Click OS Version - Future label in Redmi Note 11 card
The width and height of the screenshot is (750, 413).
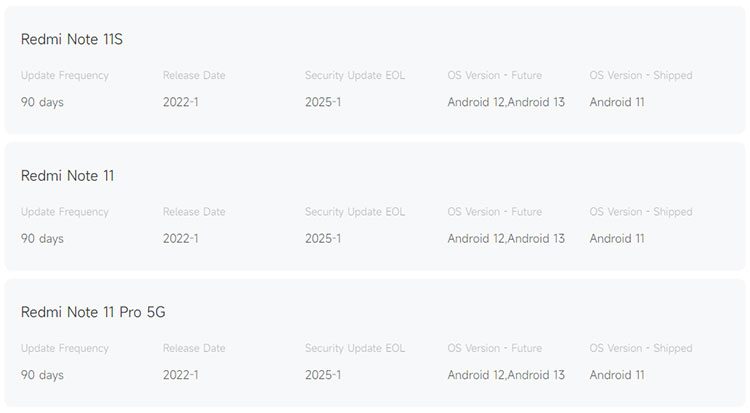click(494, 212)
